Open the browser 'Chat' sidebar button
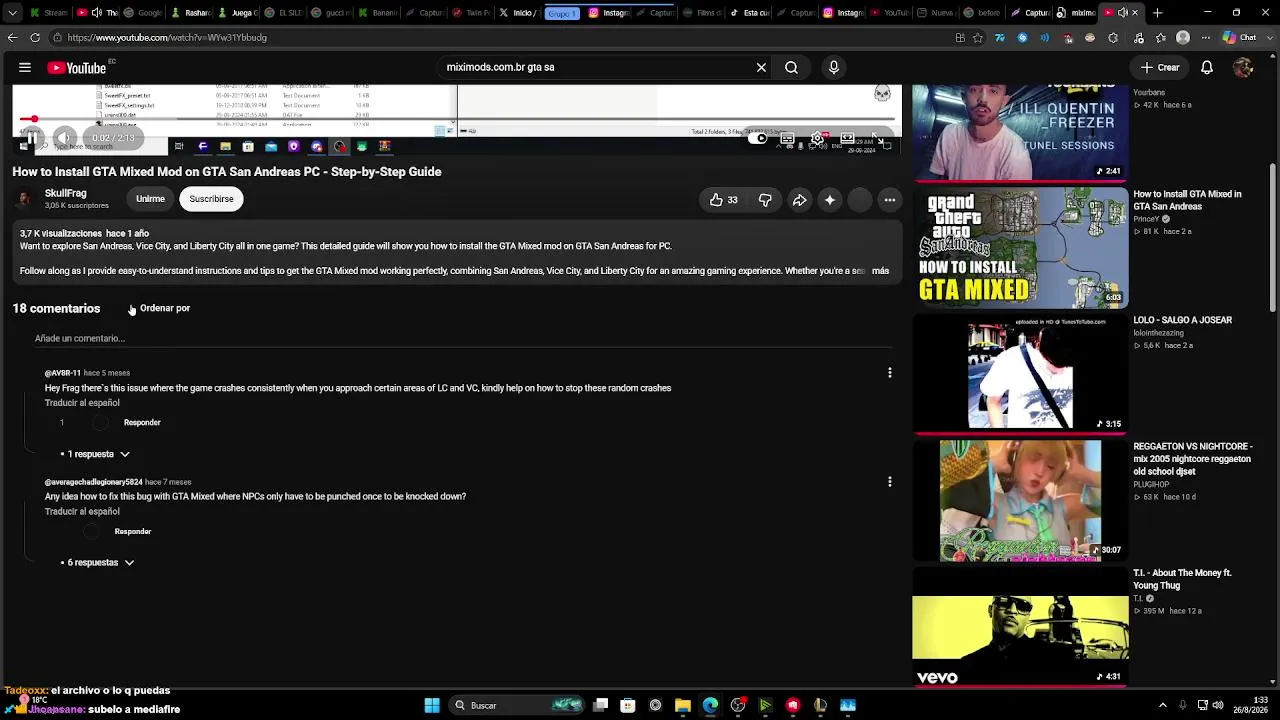The width and height of the screenshot is (1280, 720). [1240, 37]
